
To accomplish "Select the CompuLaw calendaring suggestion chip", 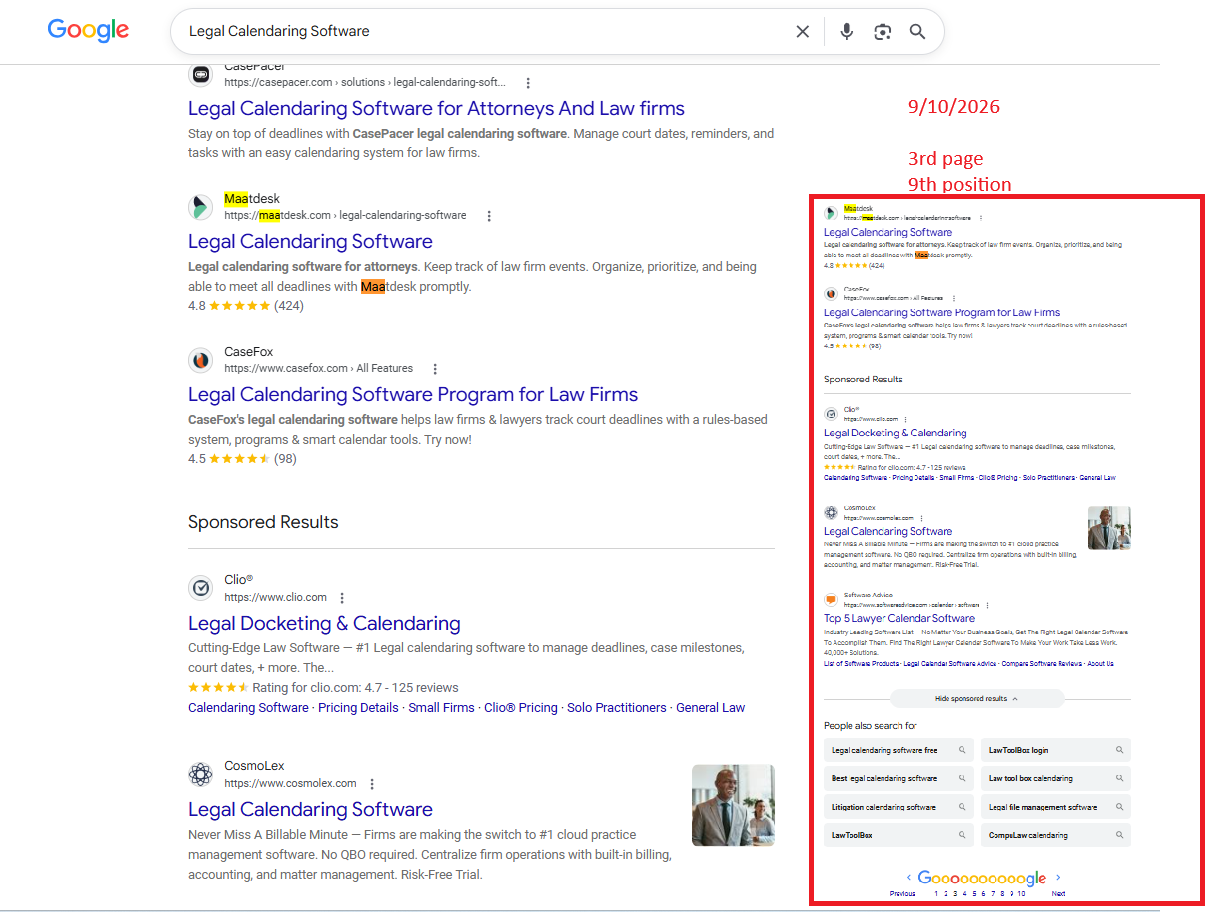I will (1056, 835).
